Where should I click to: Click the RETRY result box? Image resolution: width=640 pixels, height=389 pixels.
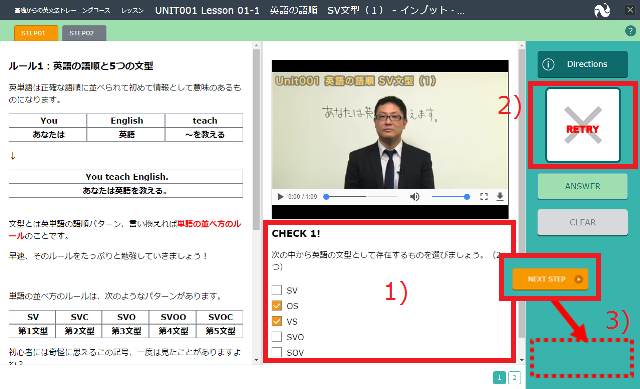pyautogui.click(x=583, y=125)
